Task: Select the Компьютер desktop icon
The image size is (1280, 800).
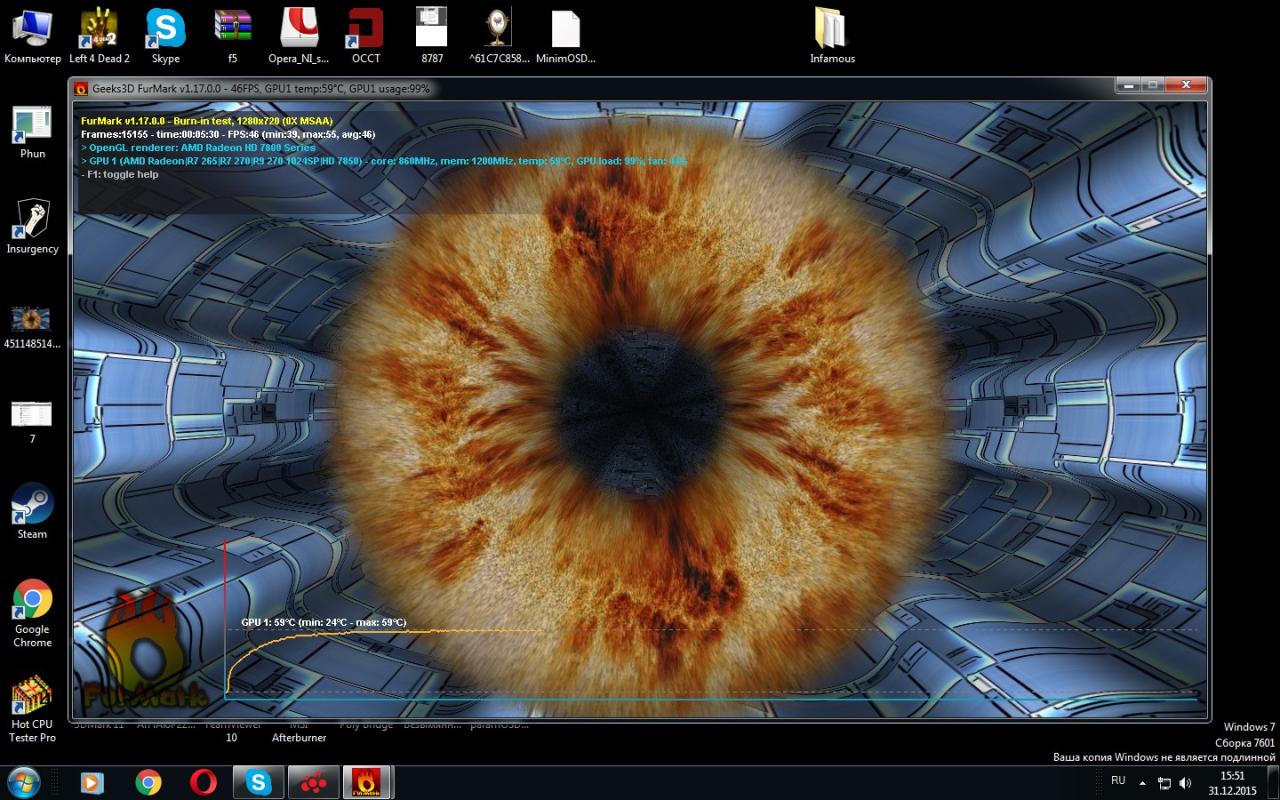Action: [x=32, y=30]
